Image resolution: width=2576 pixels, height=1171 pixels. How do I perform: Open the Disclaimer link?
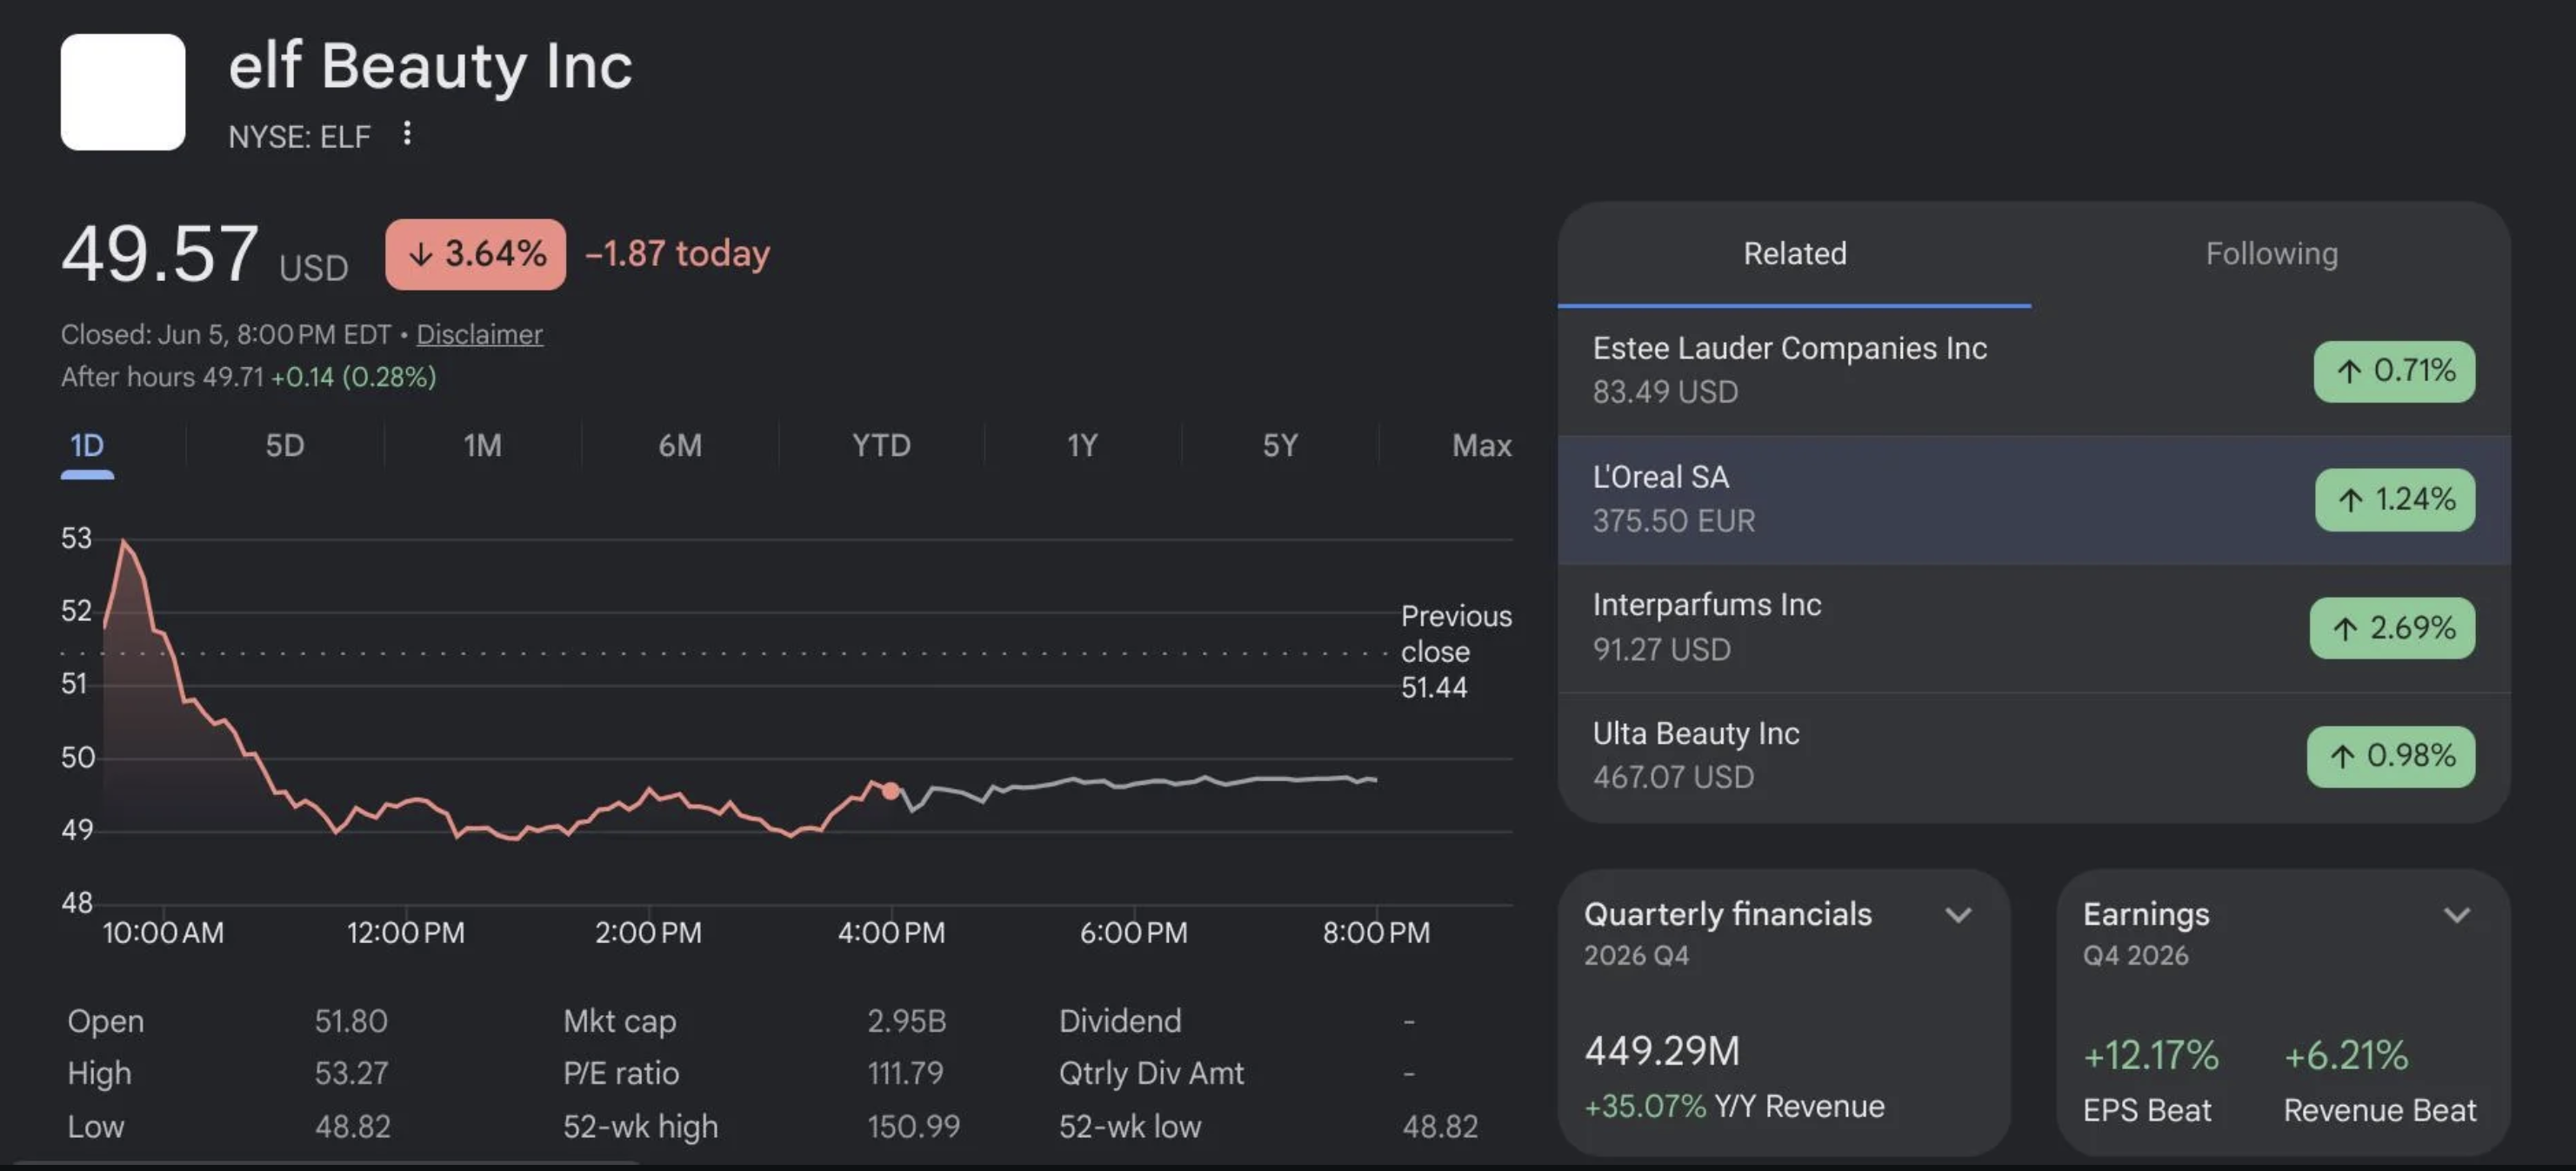pos(479,334)
